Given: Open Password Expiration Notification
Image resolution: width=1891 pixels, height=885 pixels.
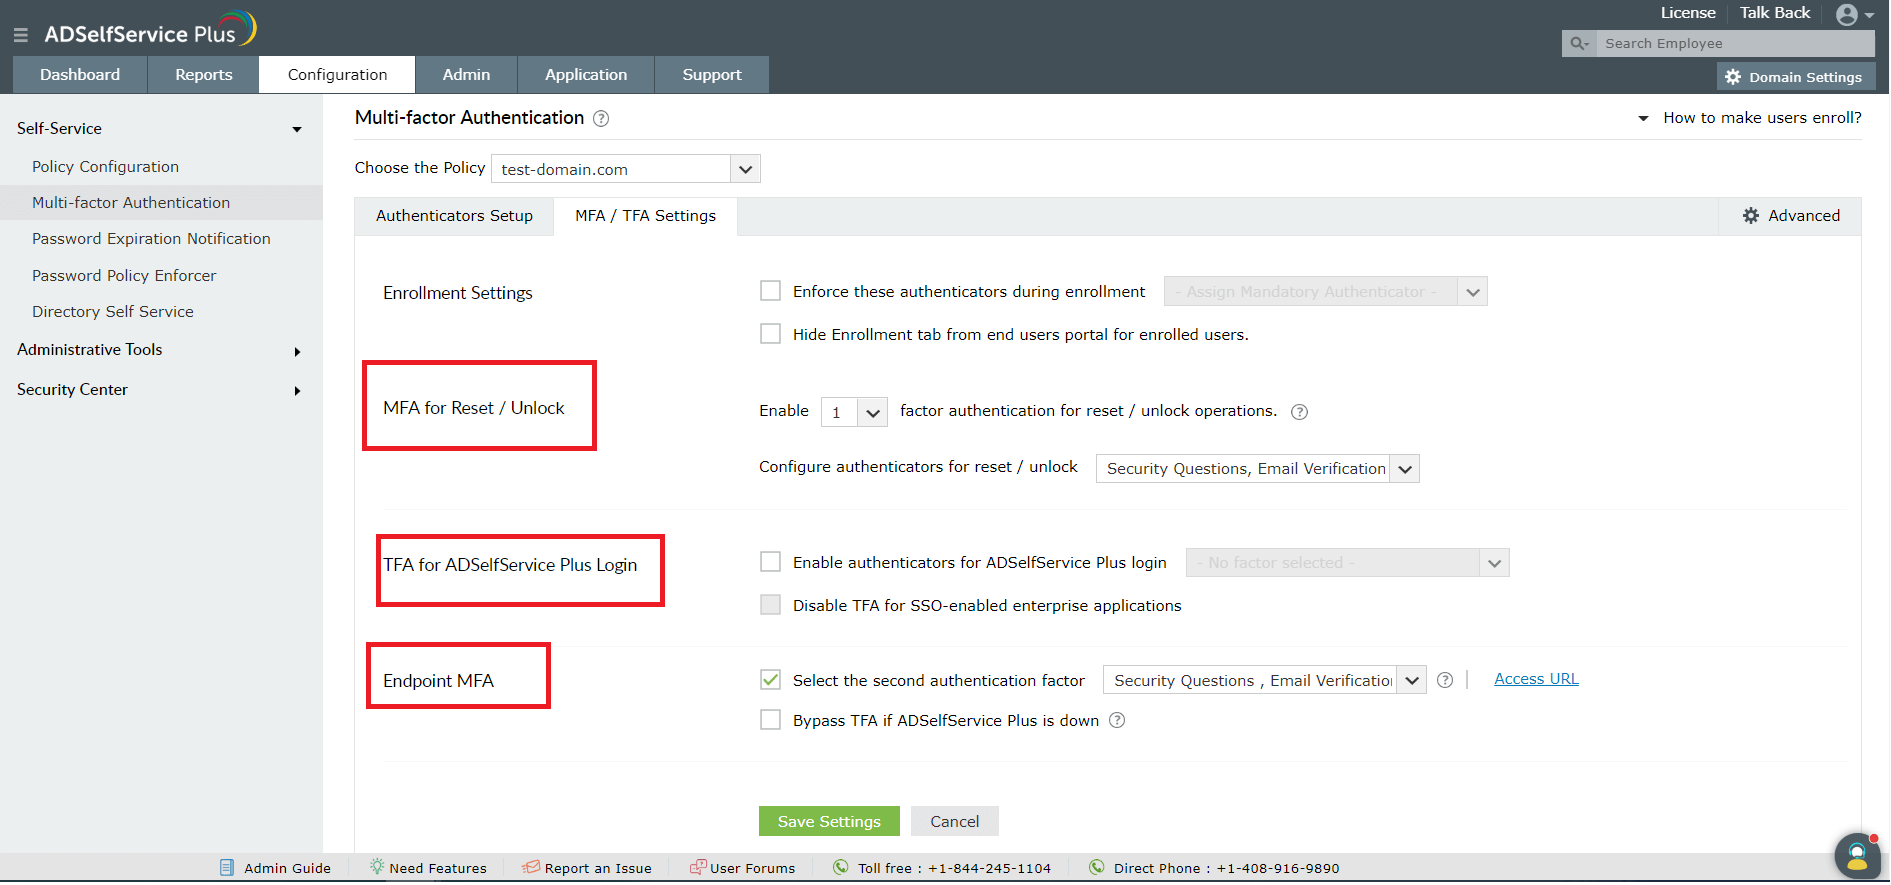Looking at the screenshot, I should (151, 239).
